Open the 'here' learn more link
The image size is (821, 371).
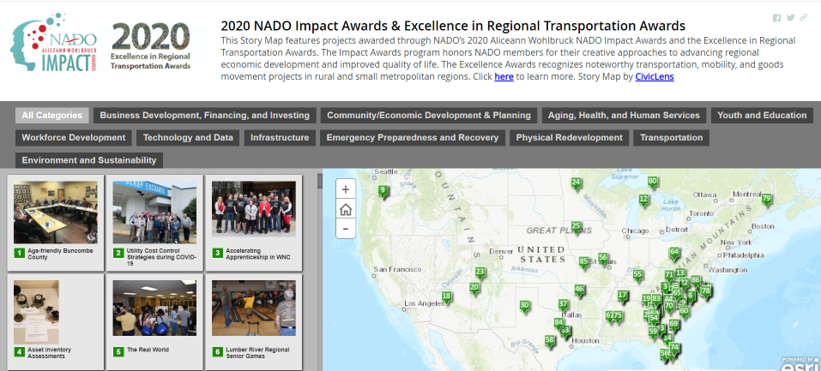504,77
